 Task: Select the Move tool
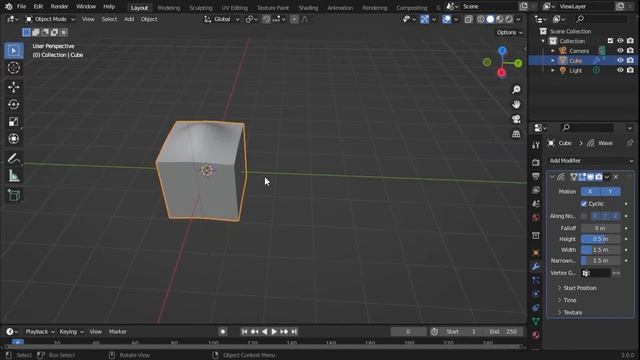(x=13, y=87)
